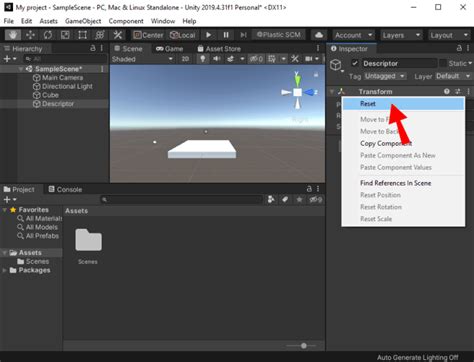Click the Pause button
This screenshot has height=362, width=474.
(x=226, y=35)
